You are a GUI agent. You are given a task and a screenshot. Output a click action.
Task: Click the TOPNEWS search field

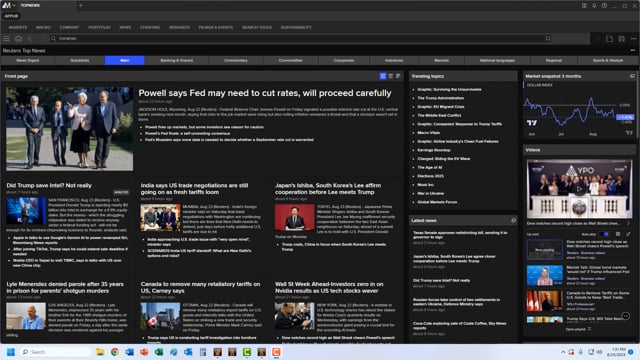tap(300, 38)
